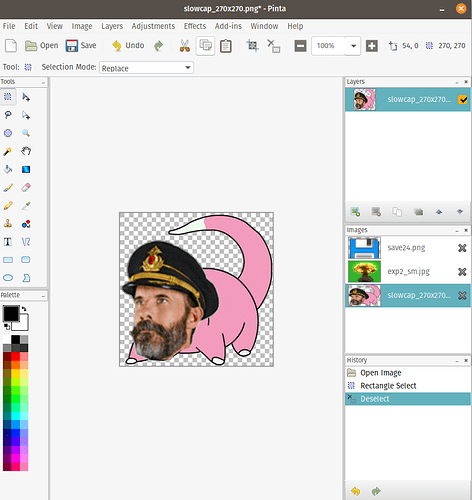Expand the zoom percentage dropdown arrow

353,46
